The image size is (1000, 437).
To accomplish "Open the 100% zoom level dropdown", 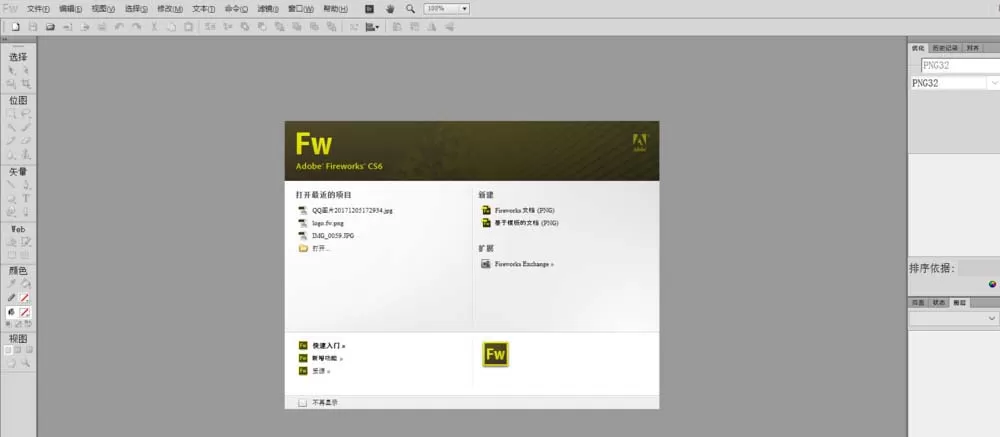I will click(x=464, y=9).
